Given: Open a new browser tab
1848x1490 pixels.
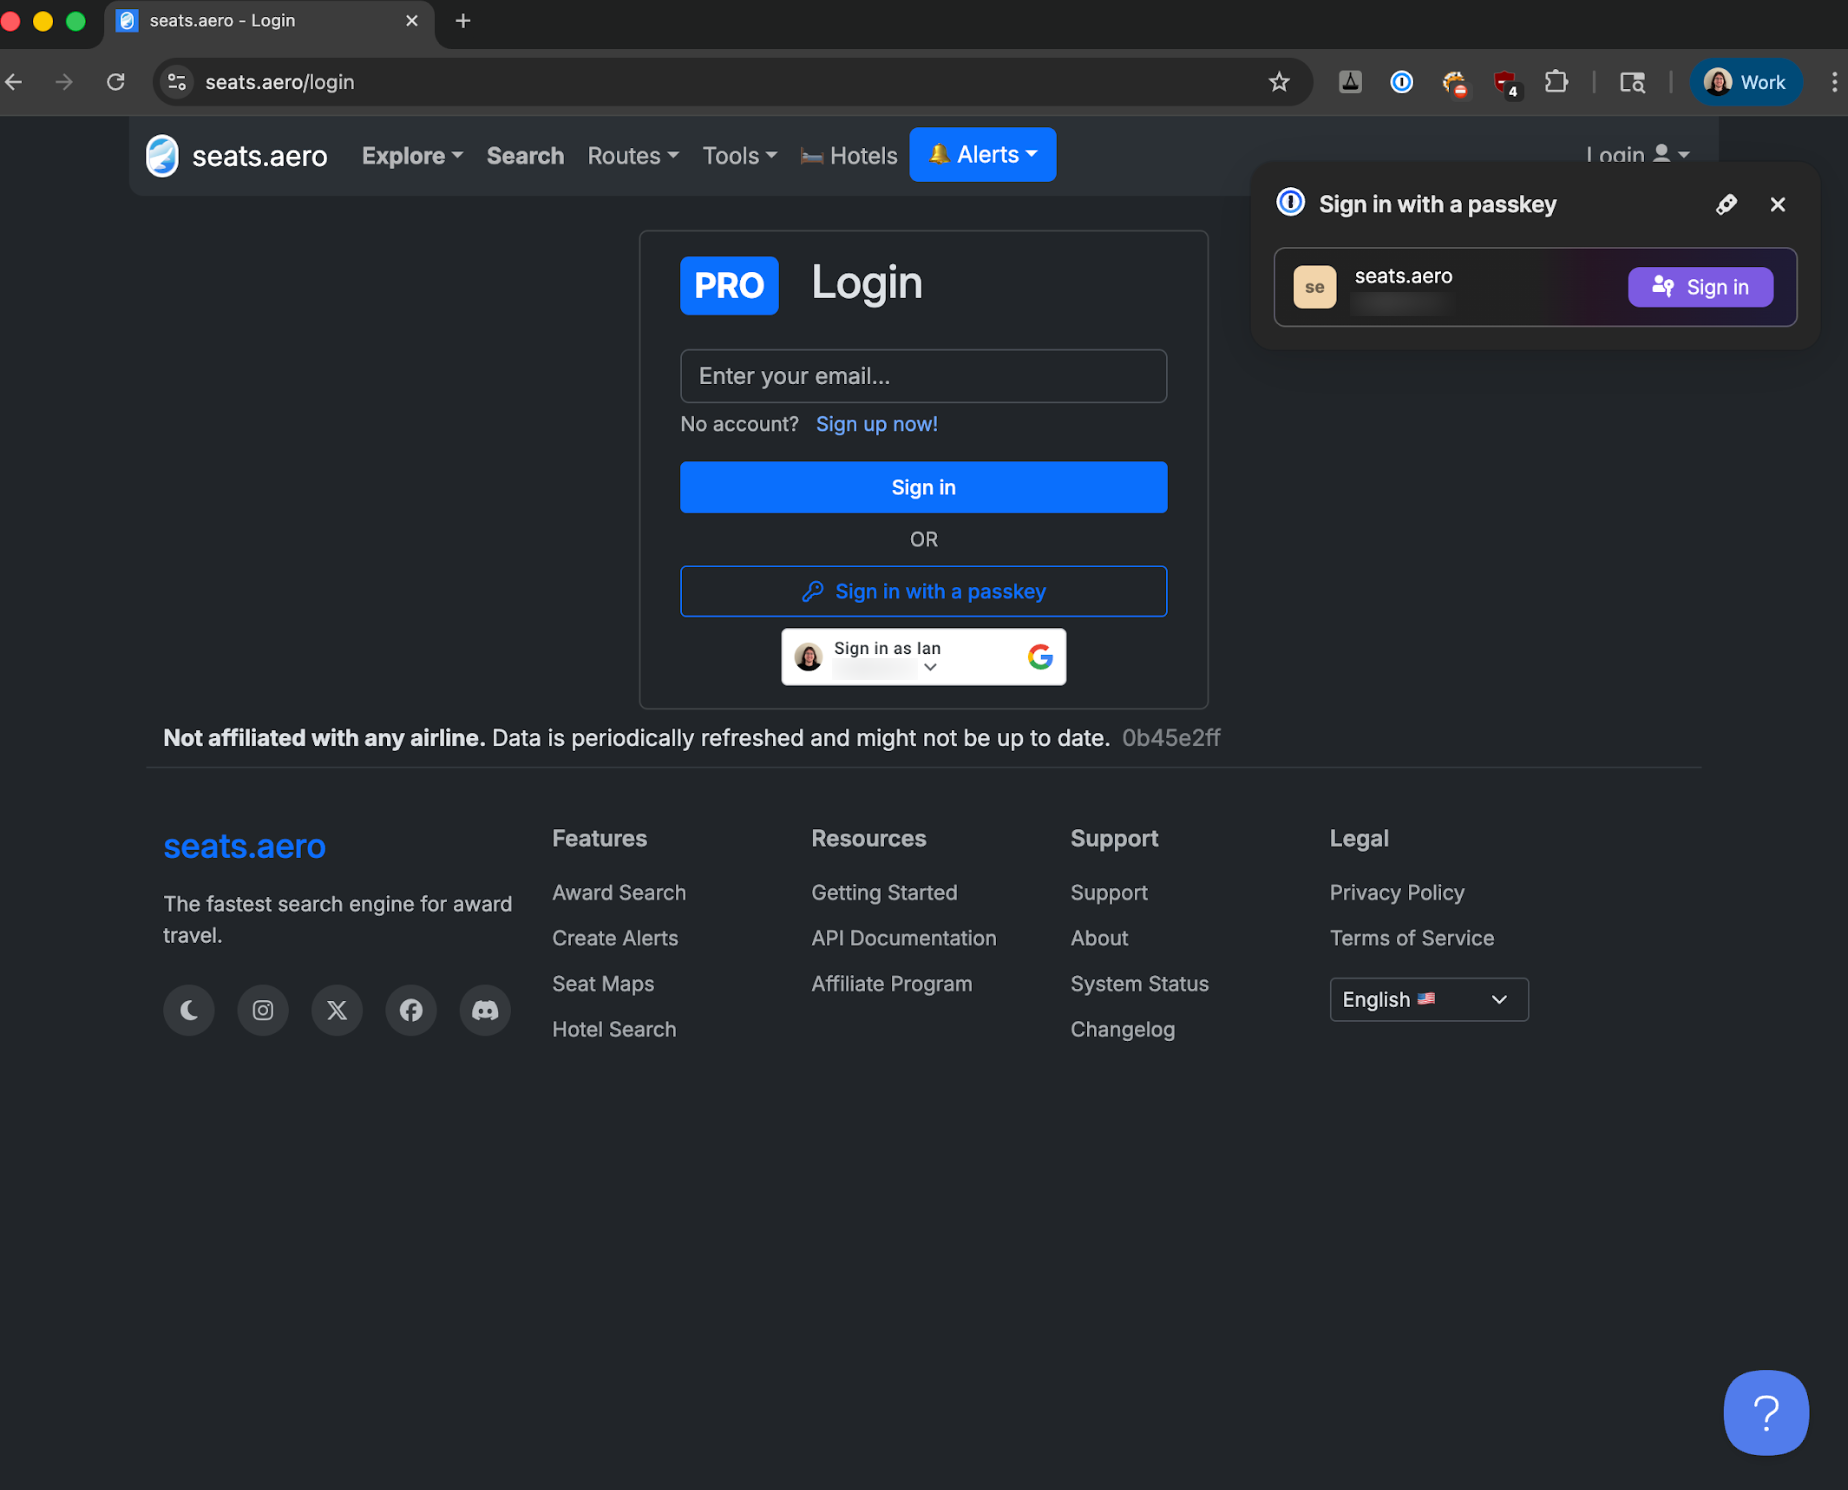Looking at the screenshot, I should [x=463, y=21].
